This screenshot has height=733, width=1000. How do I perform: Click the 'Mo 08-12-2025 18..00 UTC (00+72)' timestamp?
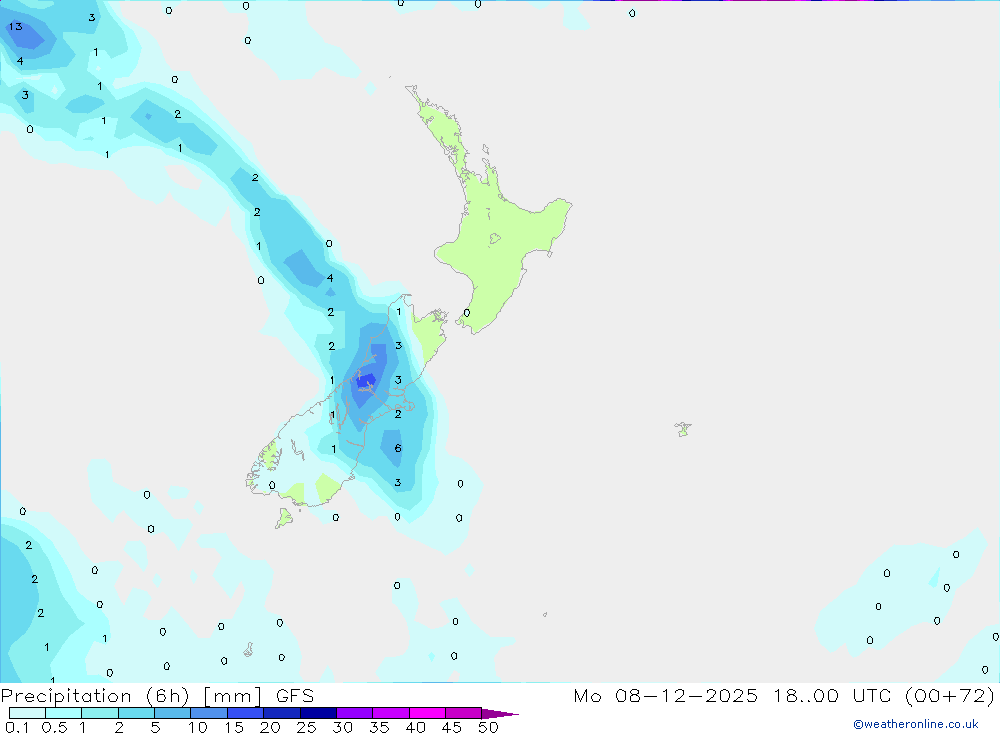784,695
